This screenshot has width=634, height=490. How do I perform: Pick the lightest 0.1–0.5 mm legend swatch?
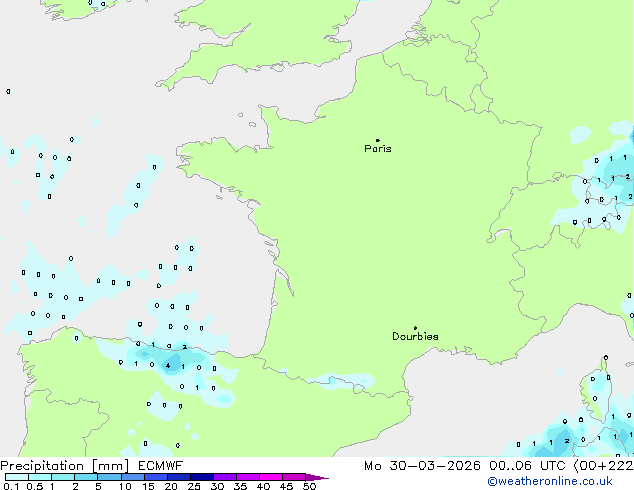17,477
